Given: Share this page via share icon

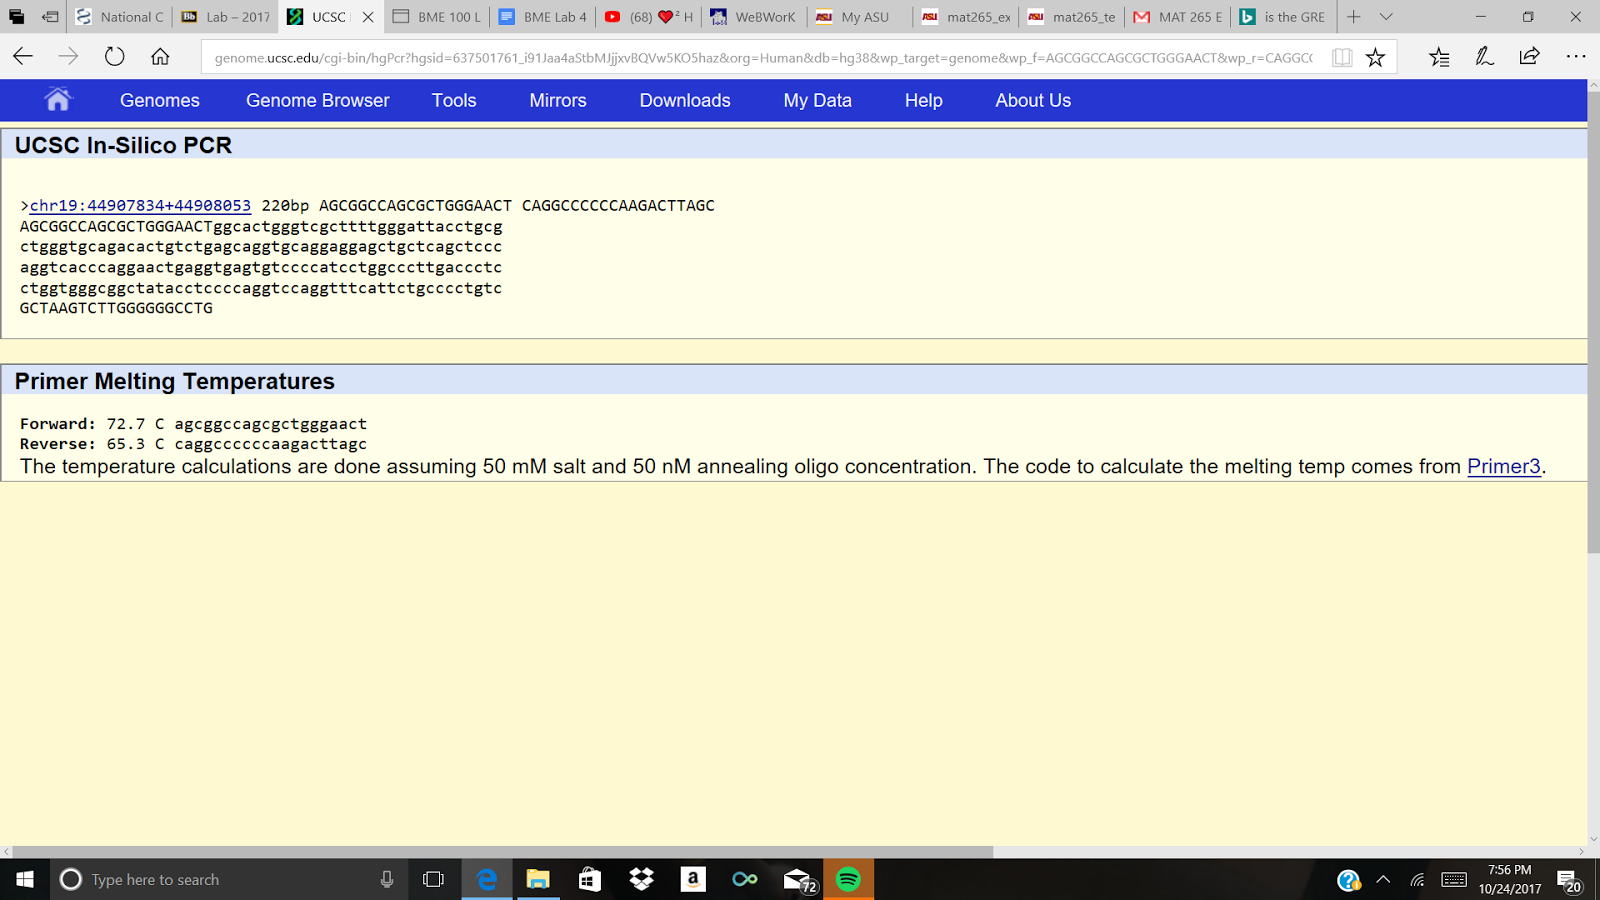Looking at the screenshot, I should click(1529, 57).
